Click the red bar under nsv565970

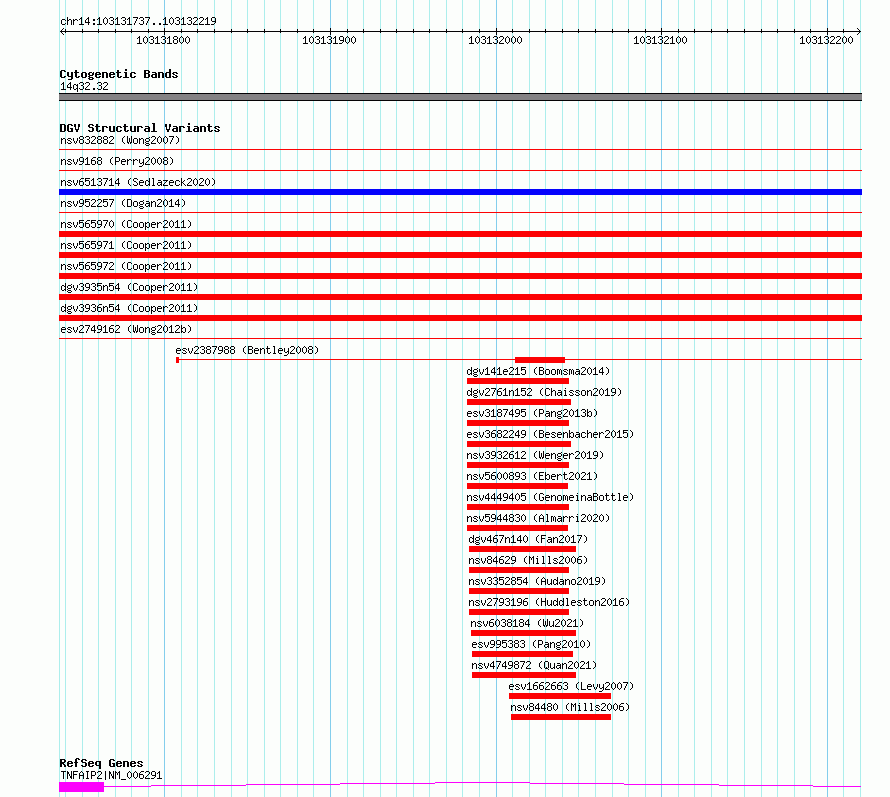(x=460, y=234)
